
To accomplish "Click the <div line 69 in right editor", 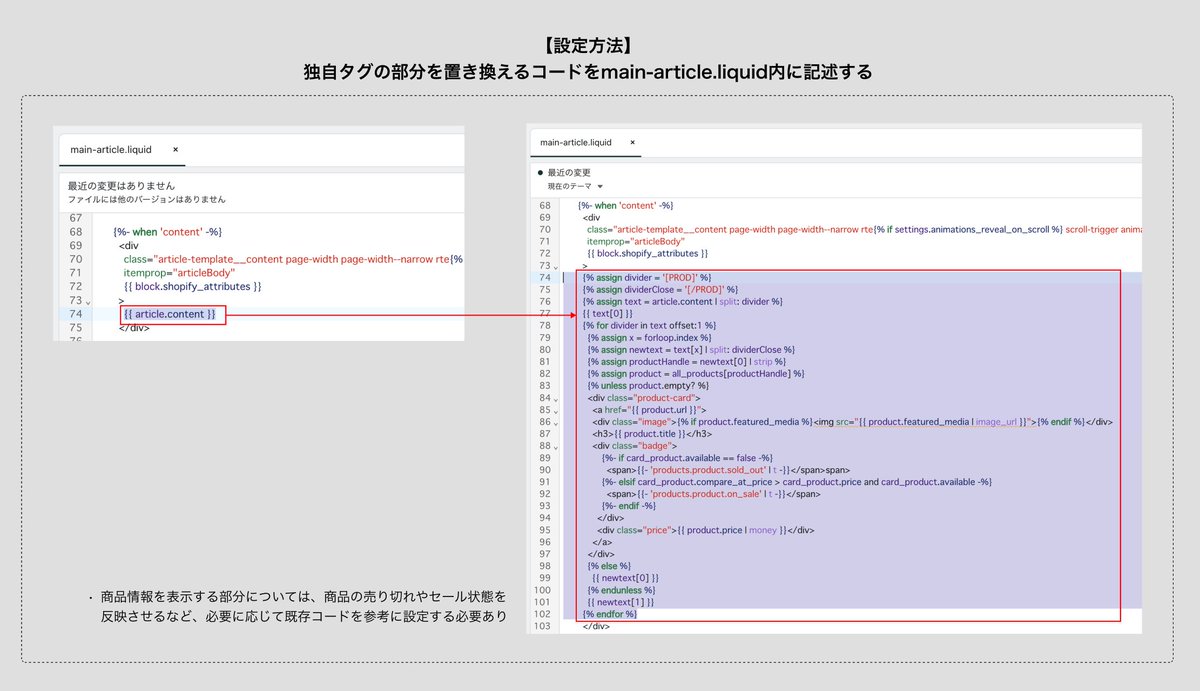I will (x=591, y=217).
